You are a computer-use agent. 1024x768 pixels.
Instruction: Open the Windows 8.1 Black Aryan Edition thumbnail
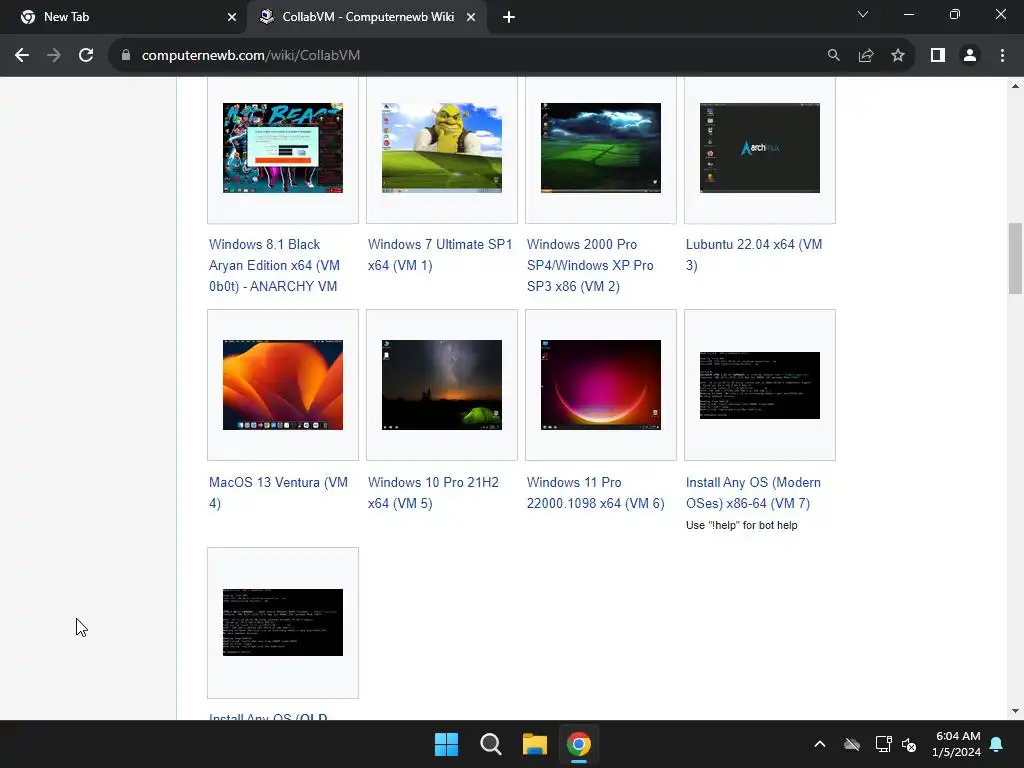[x=283, y=148]
